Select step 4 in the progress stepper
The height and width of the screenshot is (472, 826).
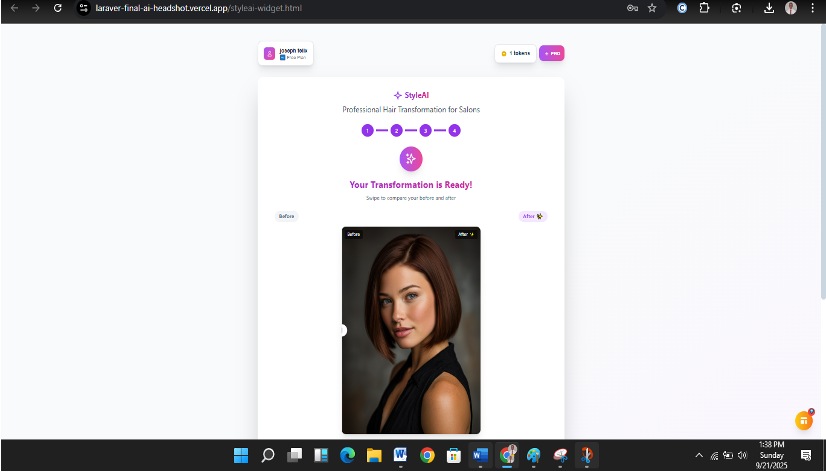pyautogui.click(x=454, y=130)
